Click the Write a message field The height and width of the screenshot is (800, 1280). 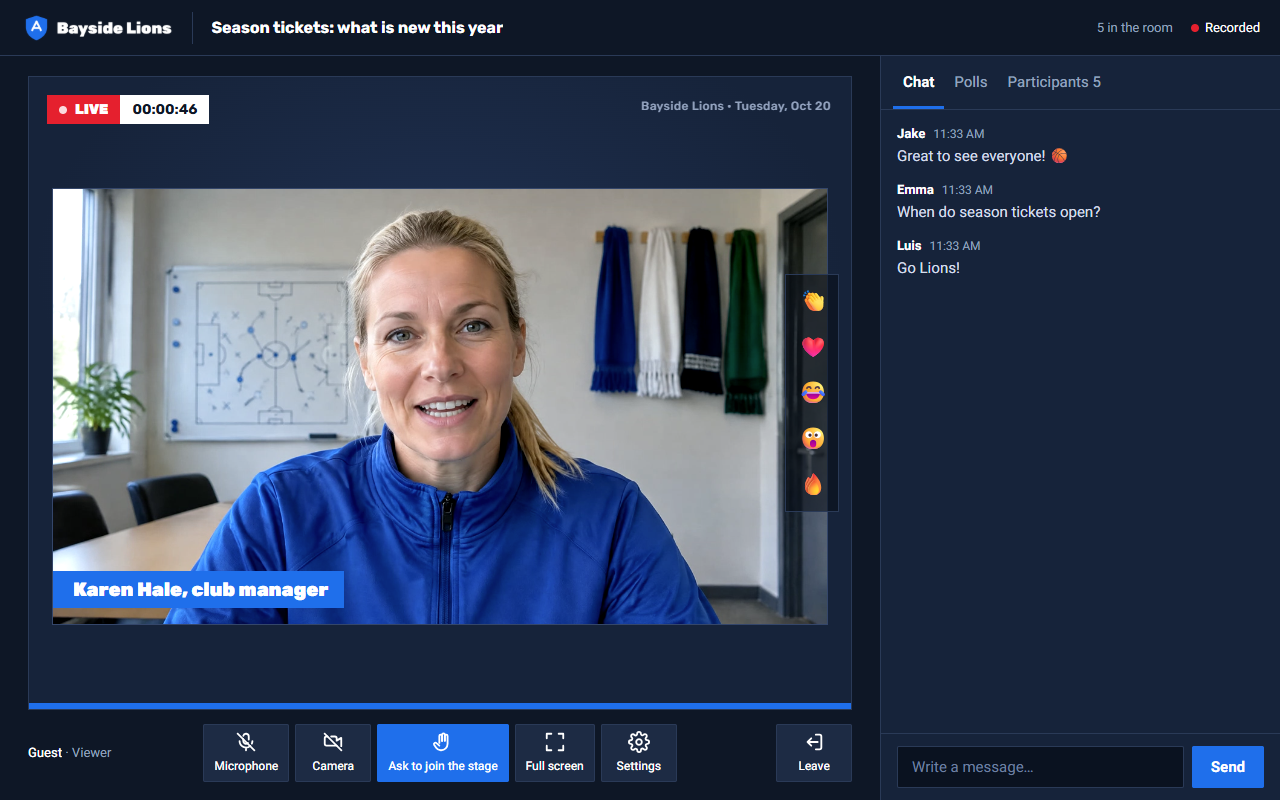click(x=1040, y=767)
